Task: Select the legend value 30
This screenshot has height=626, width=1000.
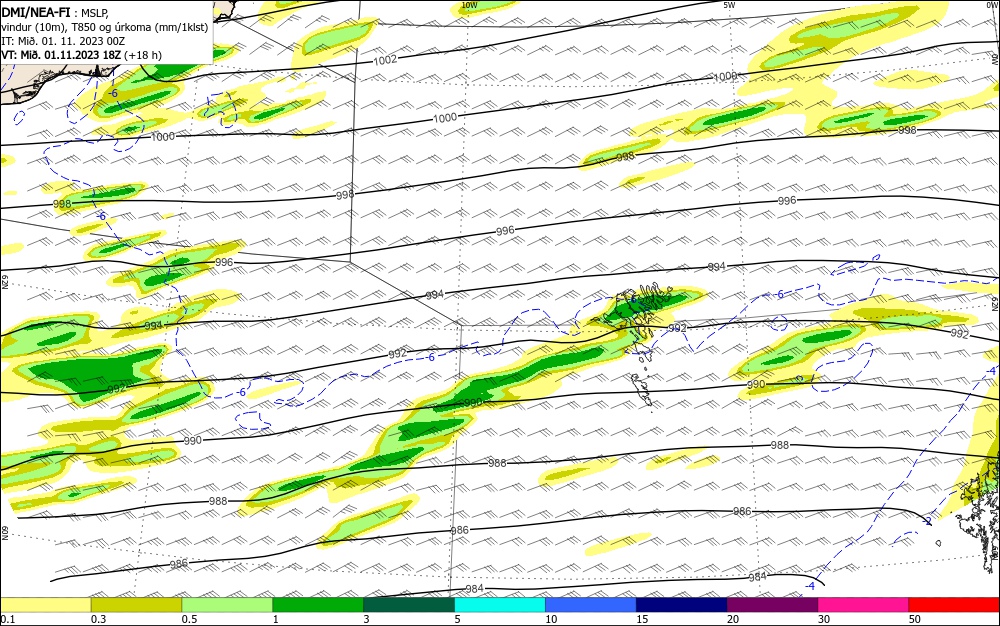Action: [824, 620]
